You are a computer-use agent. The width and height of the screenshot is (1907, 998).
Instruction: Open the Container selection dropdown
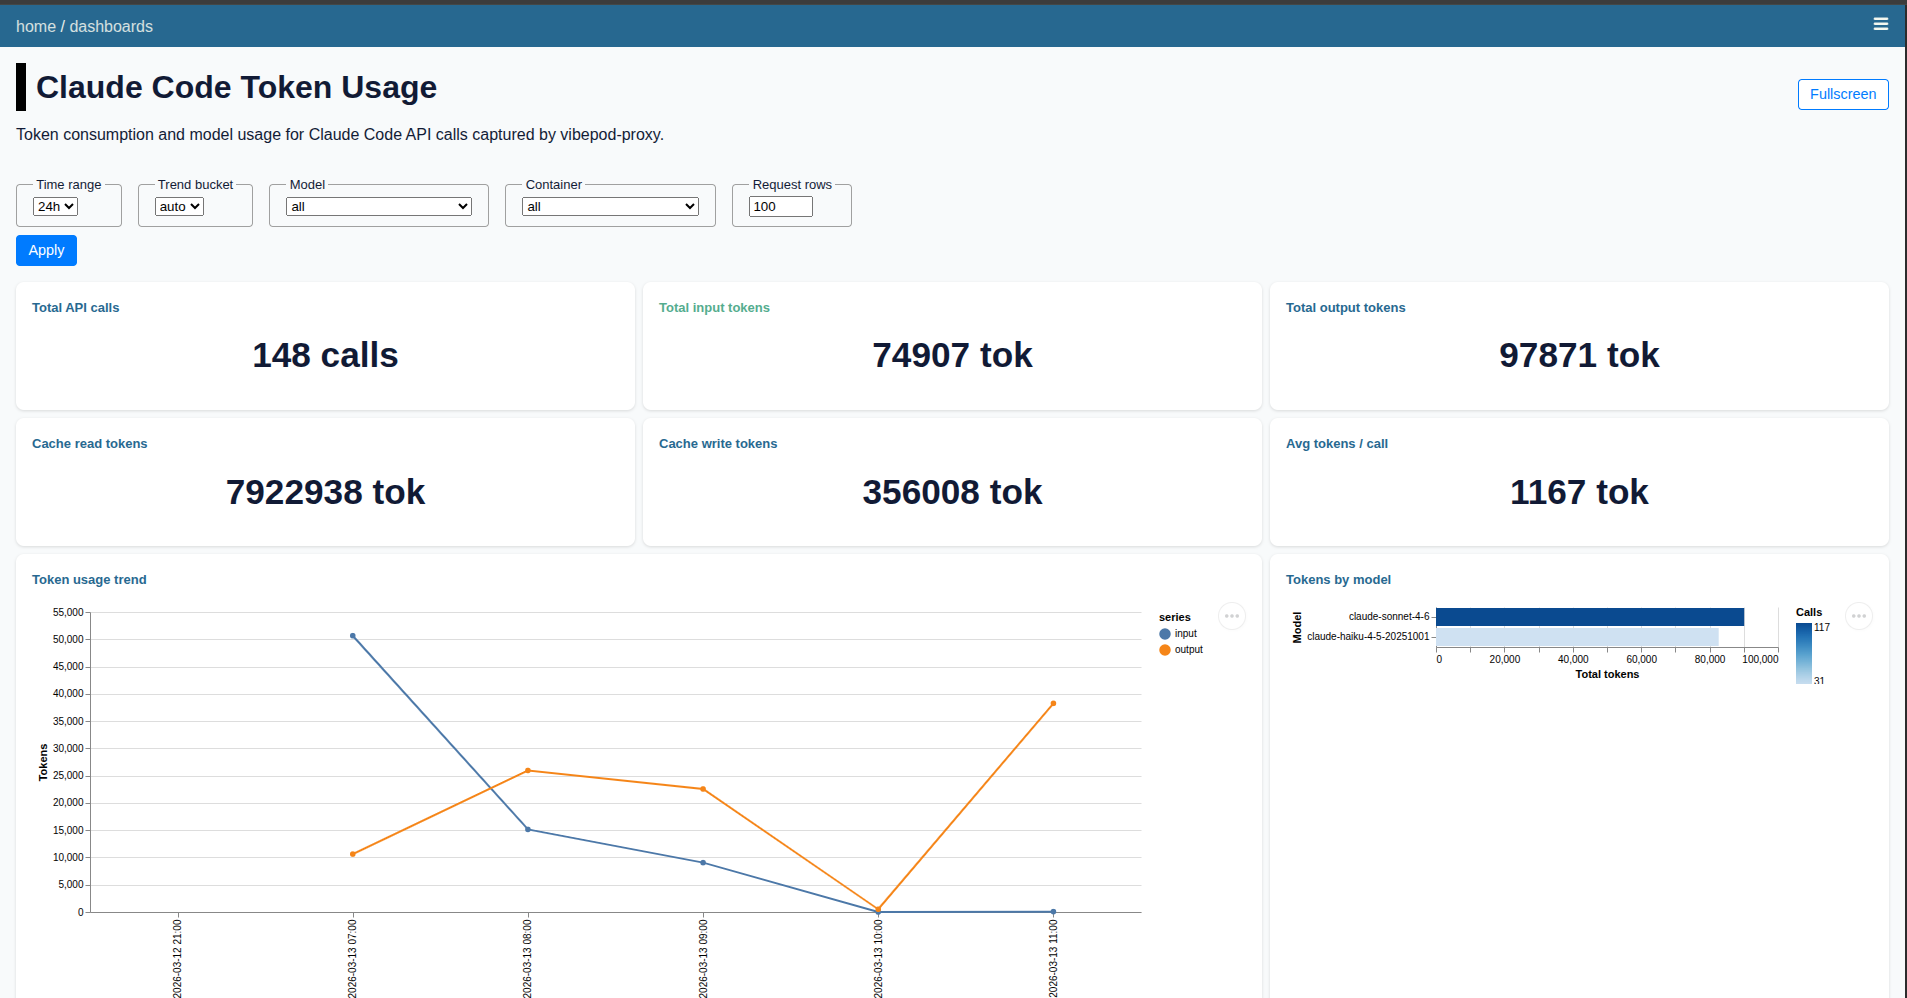(x=609, y=206)
